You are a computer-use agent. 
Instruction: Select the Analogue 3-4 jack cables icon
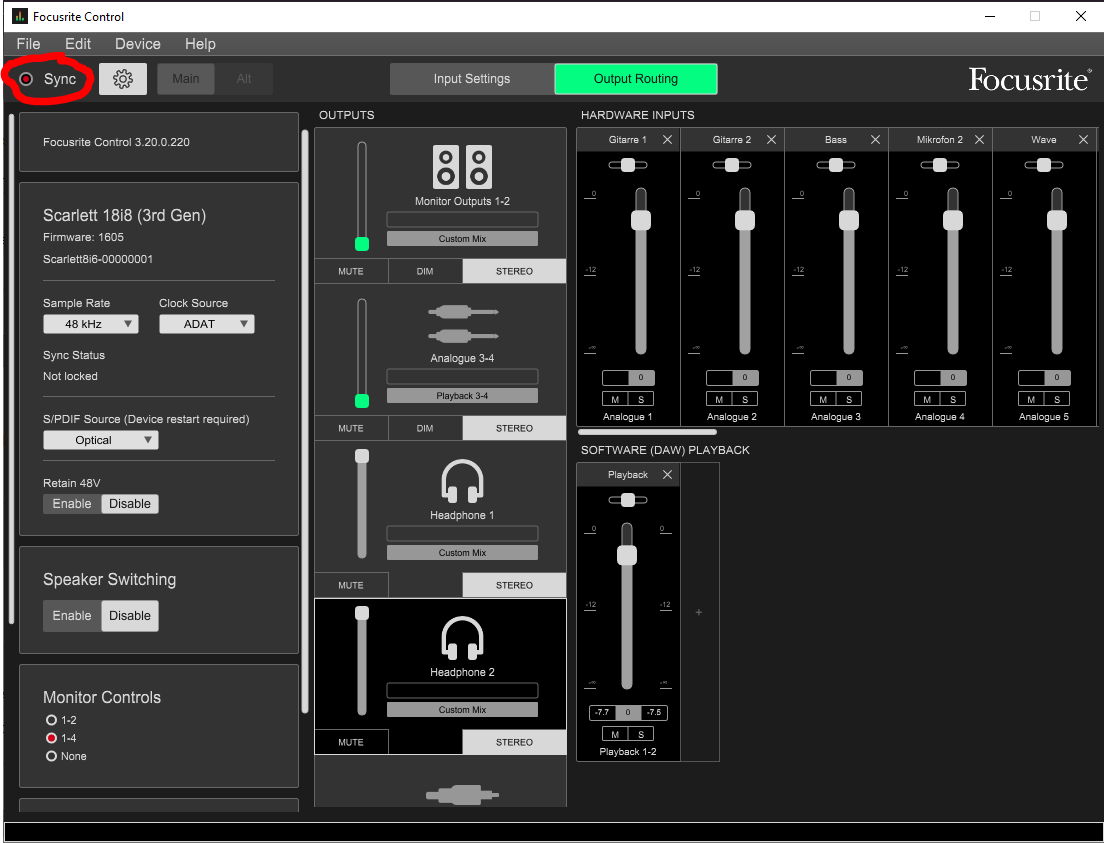[x=463, y=323]
